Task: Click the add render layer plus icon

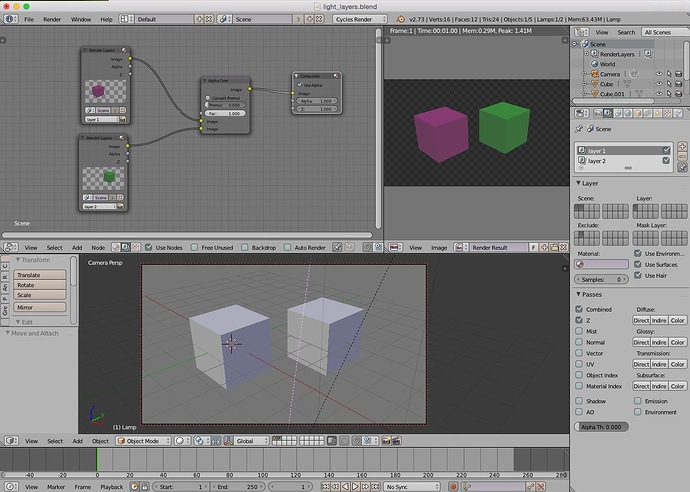Action: (682, 147)
